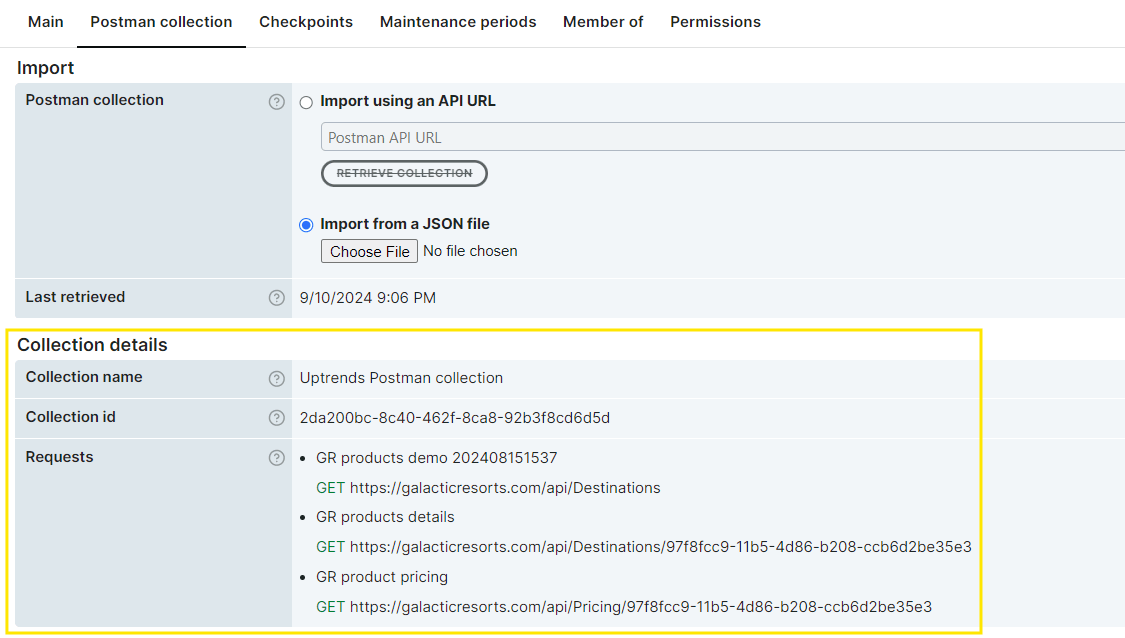
Task: Switch to the Postman collection tab
Action: click(161, 22)
